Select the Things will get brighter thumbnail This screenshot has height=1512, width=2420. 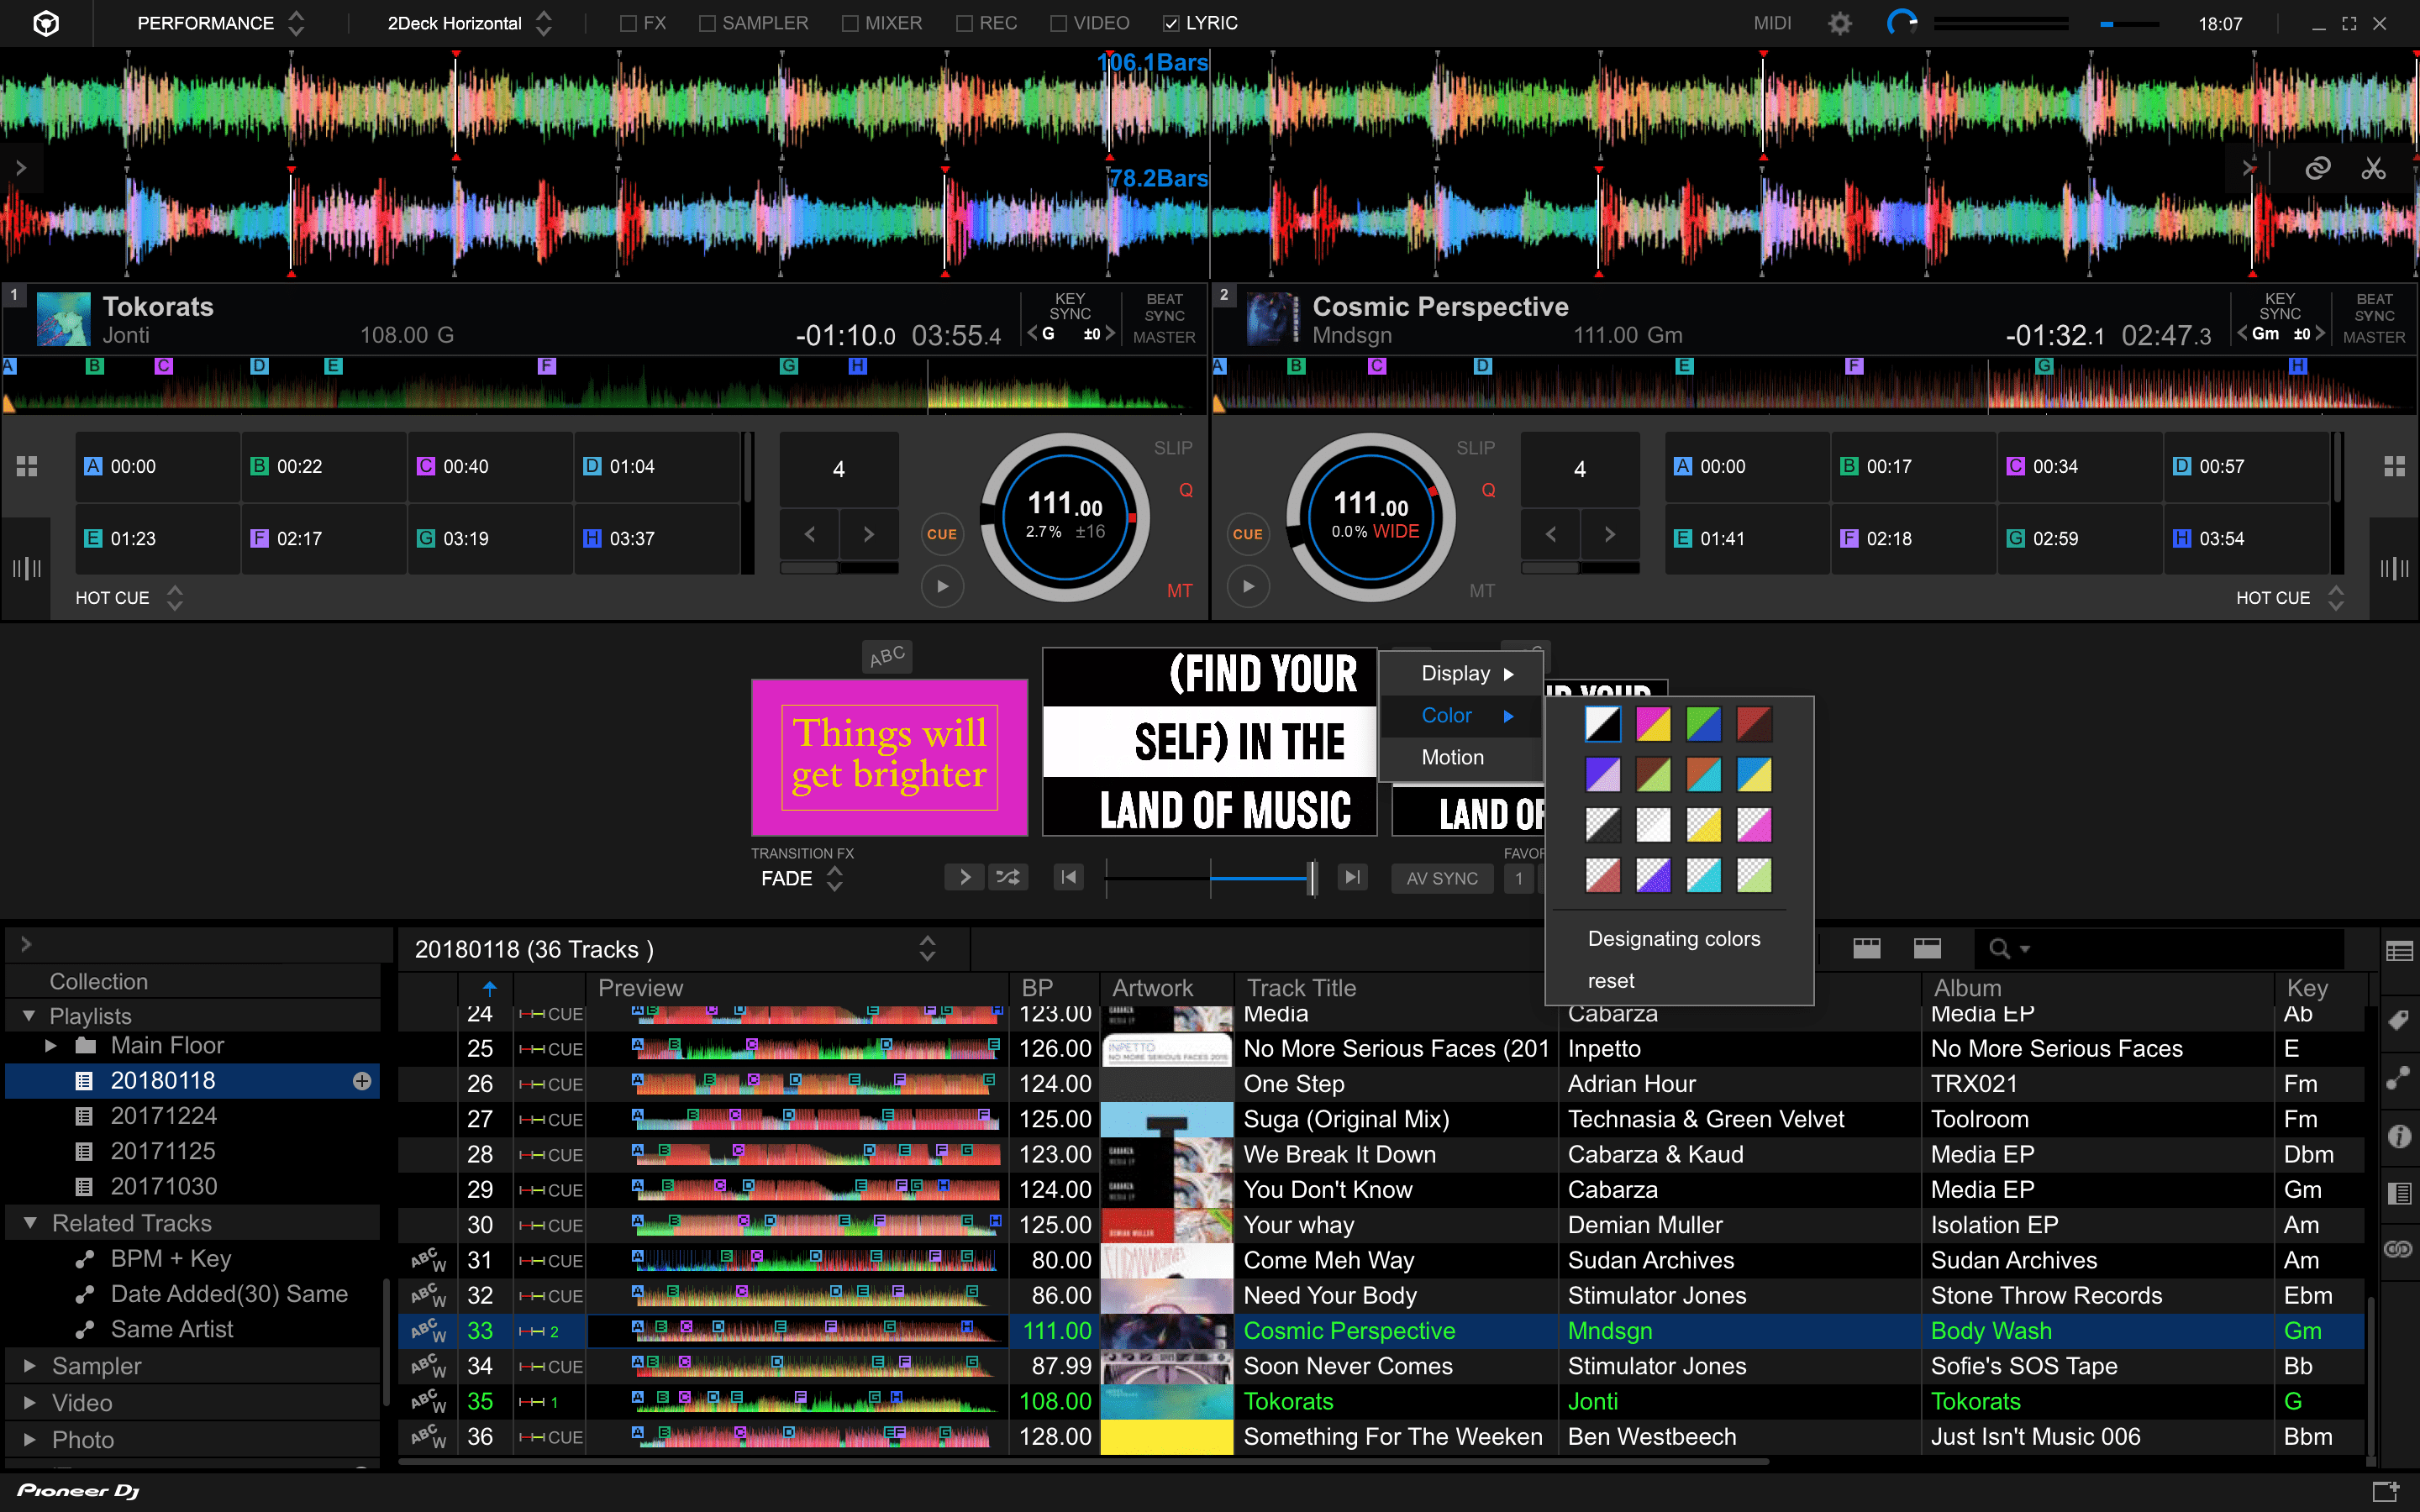point(889,757)
